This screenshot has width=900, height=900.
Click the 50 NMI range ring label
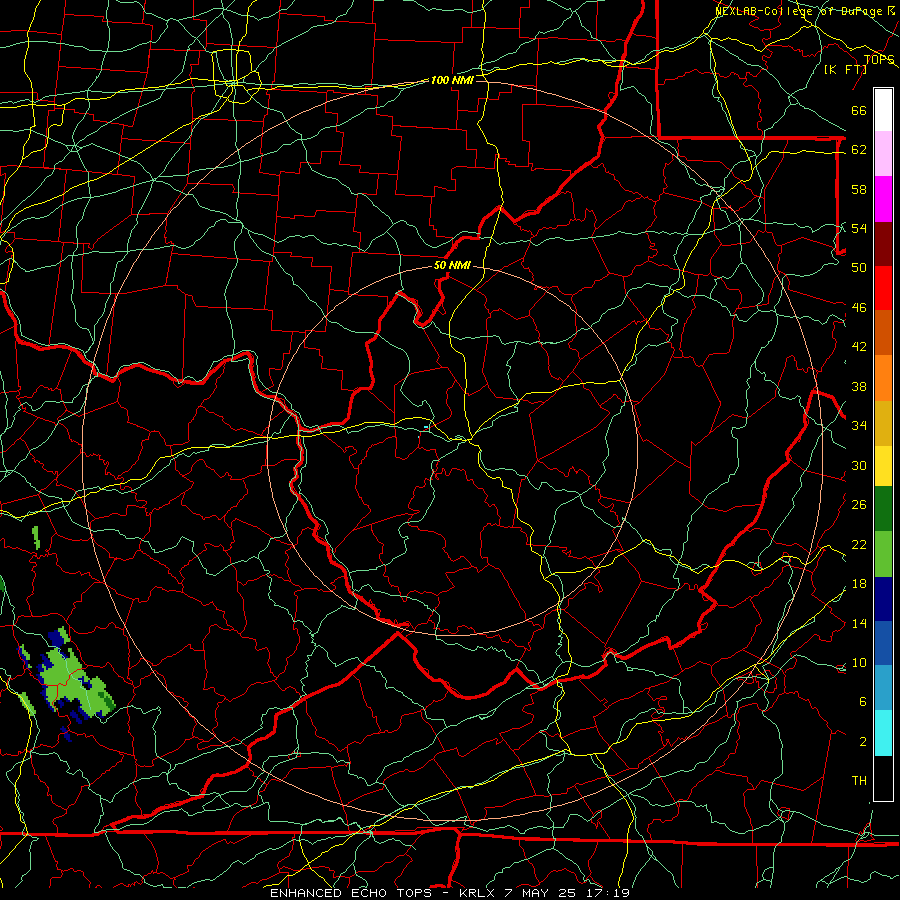coord(452,265)
